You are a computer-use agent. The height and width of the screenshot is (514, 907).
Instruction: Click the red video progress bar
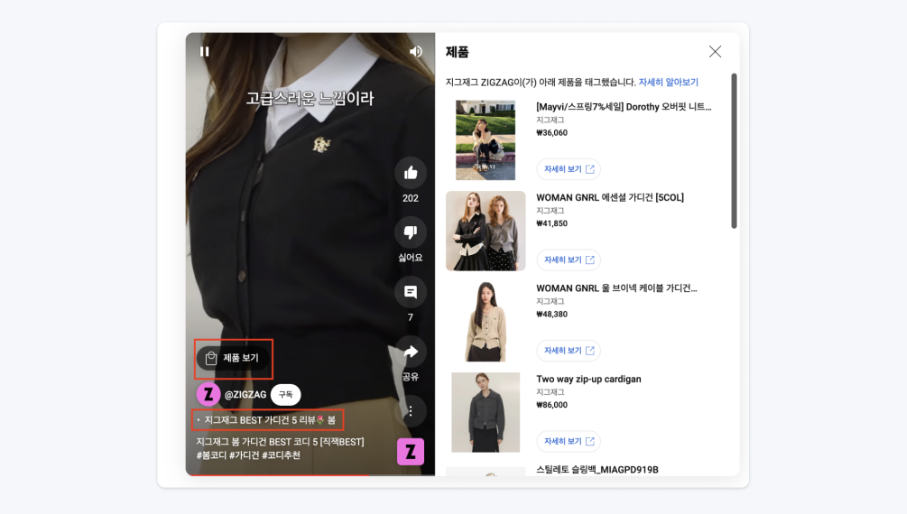[278, 475]
